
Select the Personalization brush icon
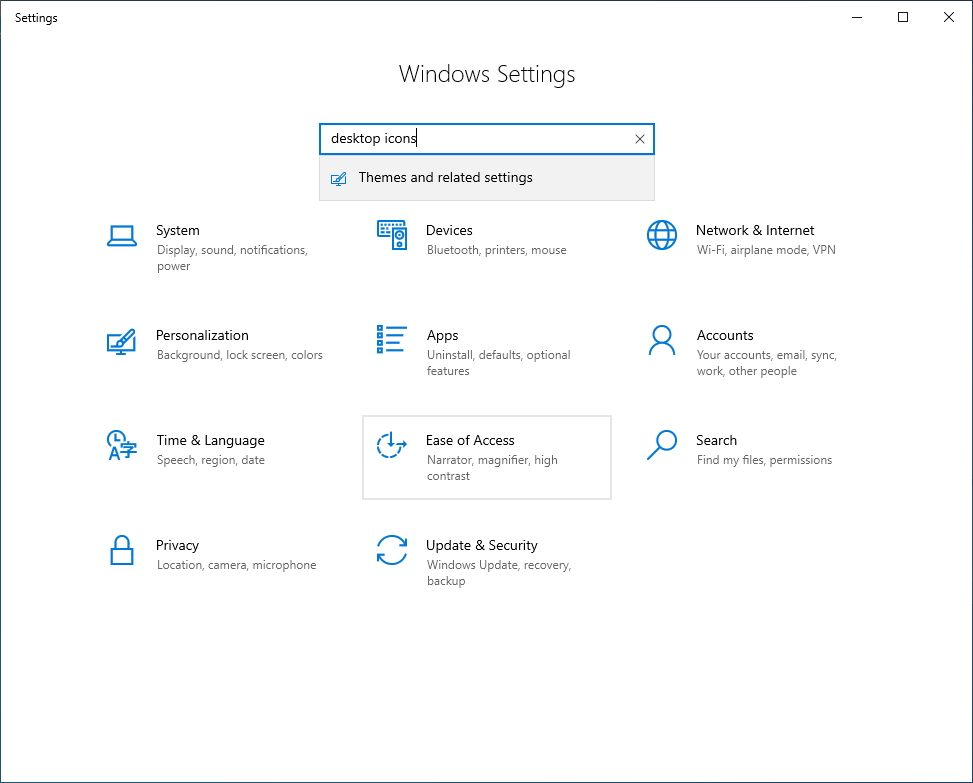coord(122,341)
